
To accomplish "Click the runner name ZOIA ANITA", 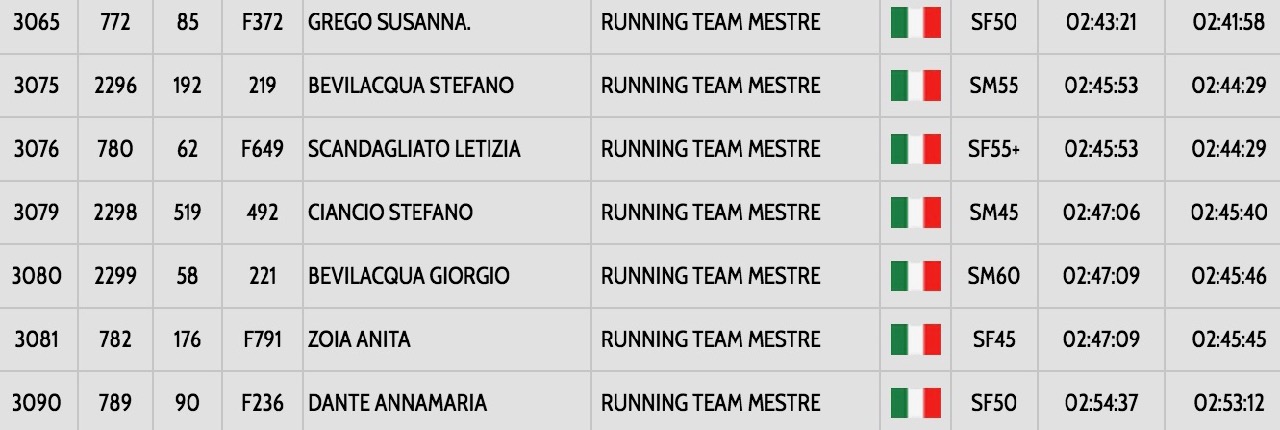I will pyautogui.click(x=359, y=340).
